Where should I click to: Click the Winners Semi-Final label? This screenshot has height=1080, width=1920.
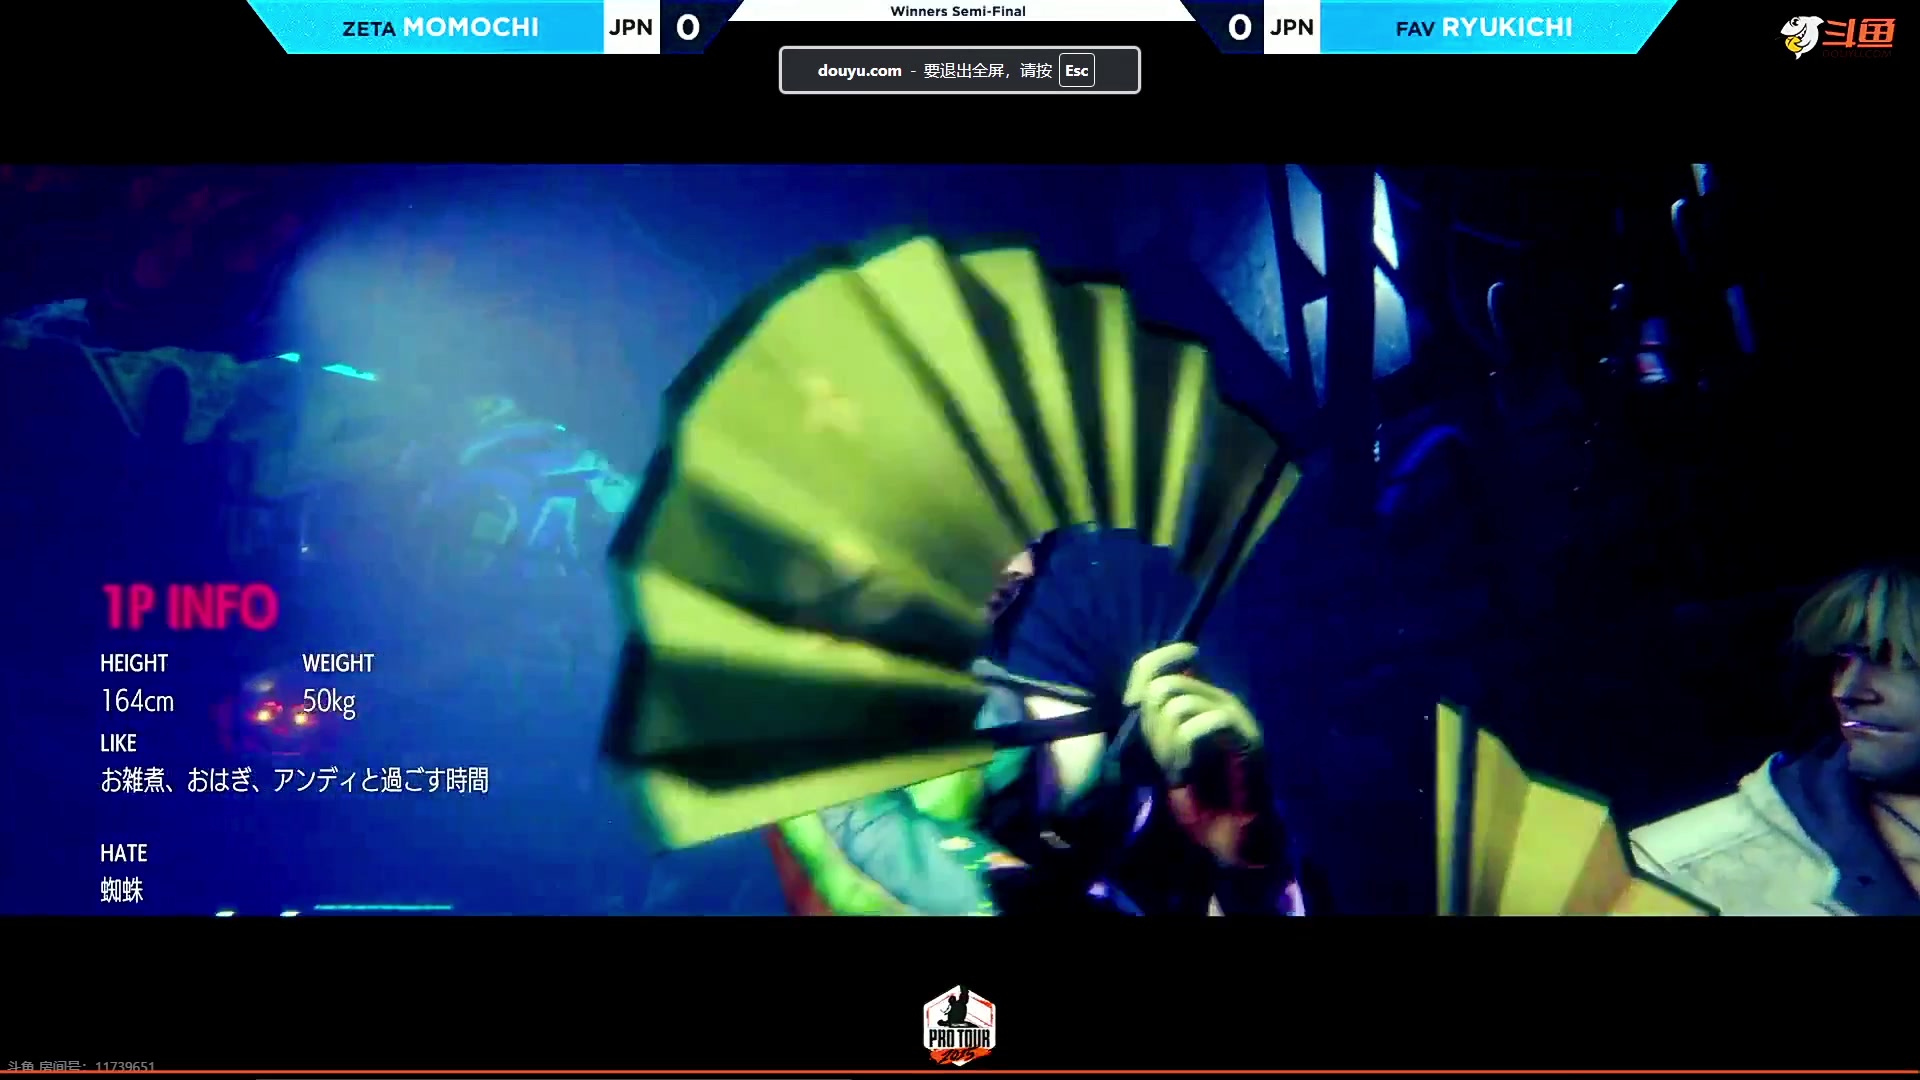958,11
